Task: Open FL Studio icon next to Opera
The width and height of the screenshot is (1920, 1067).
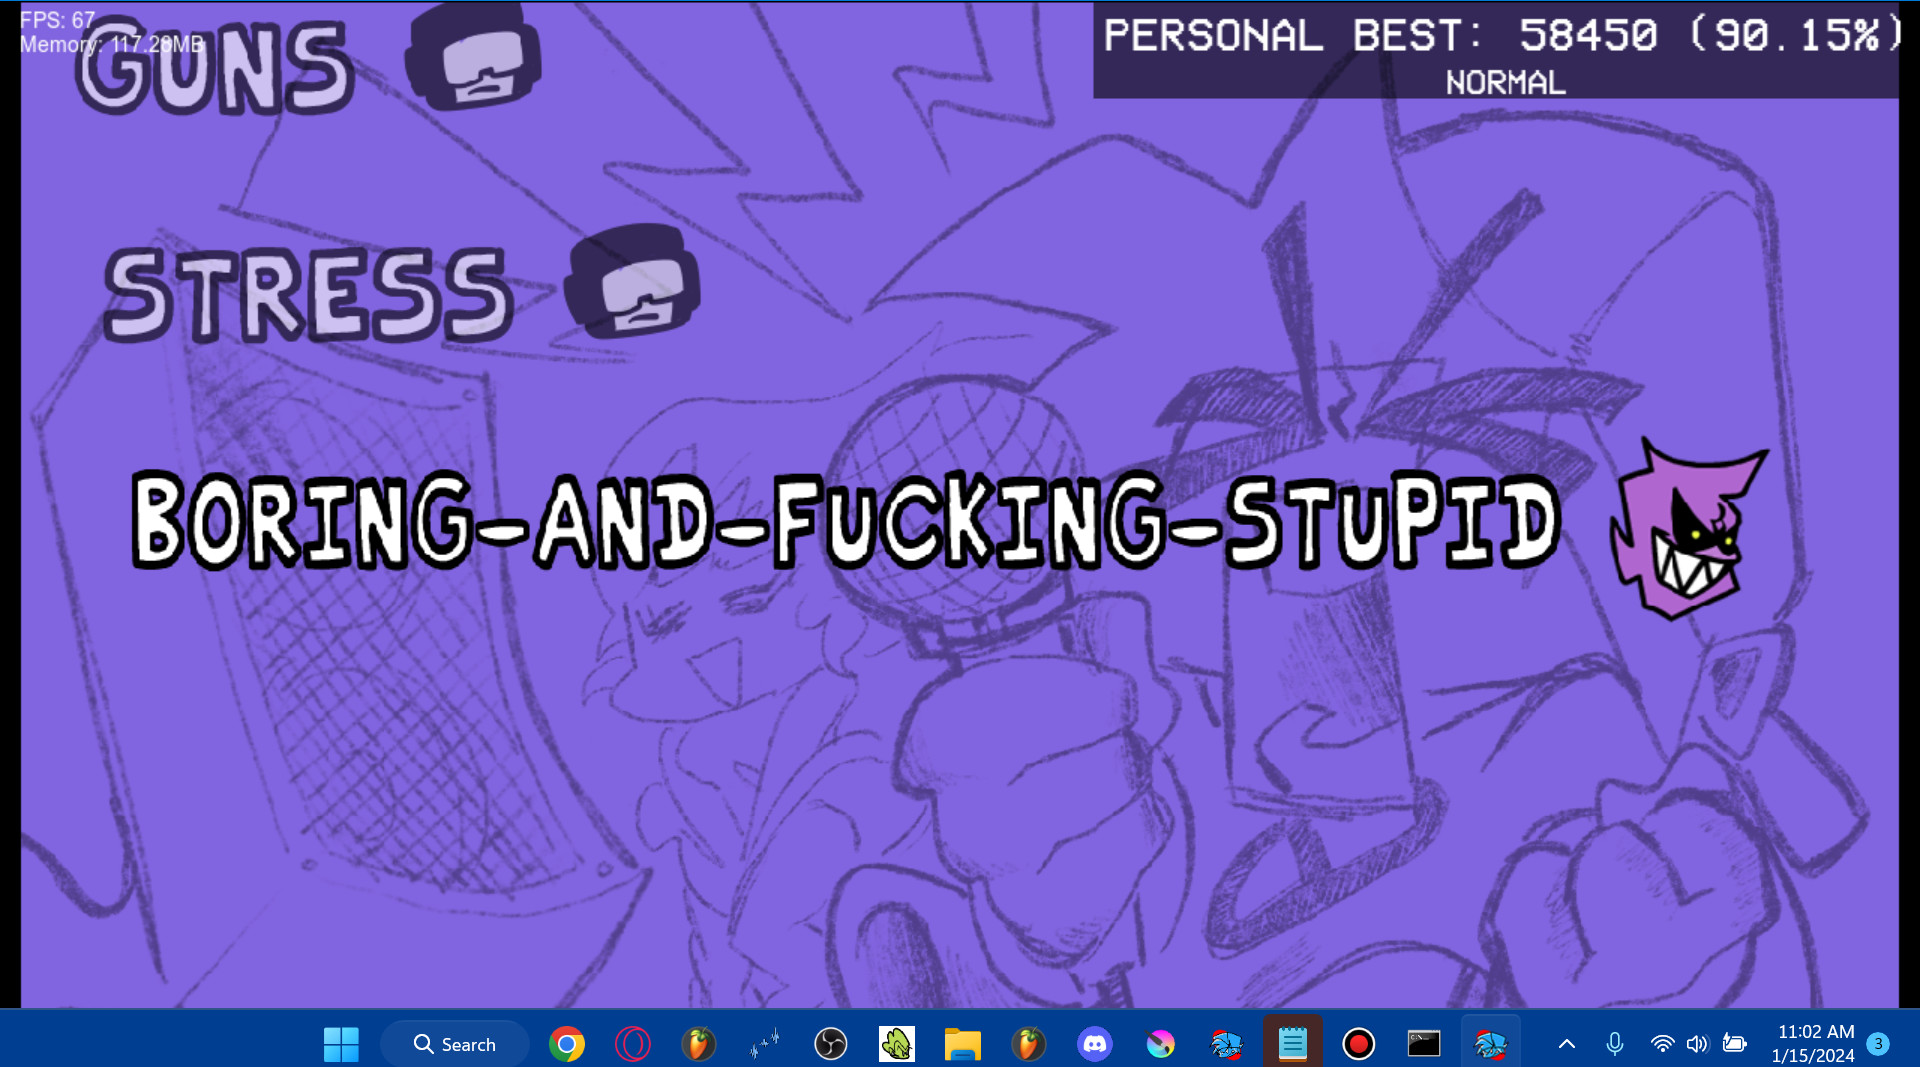Action: [699, 1044]
